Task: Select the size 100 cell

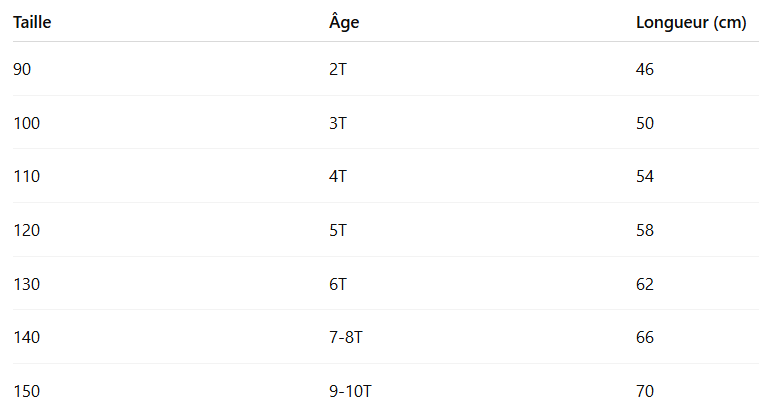Action: pos(27,123)
